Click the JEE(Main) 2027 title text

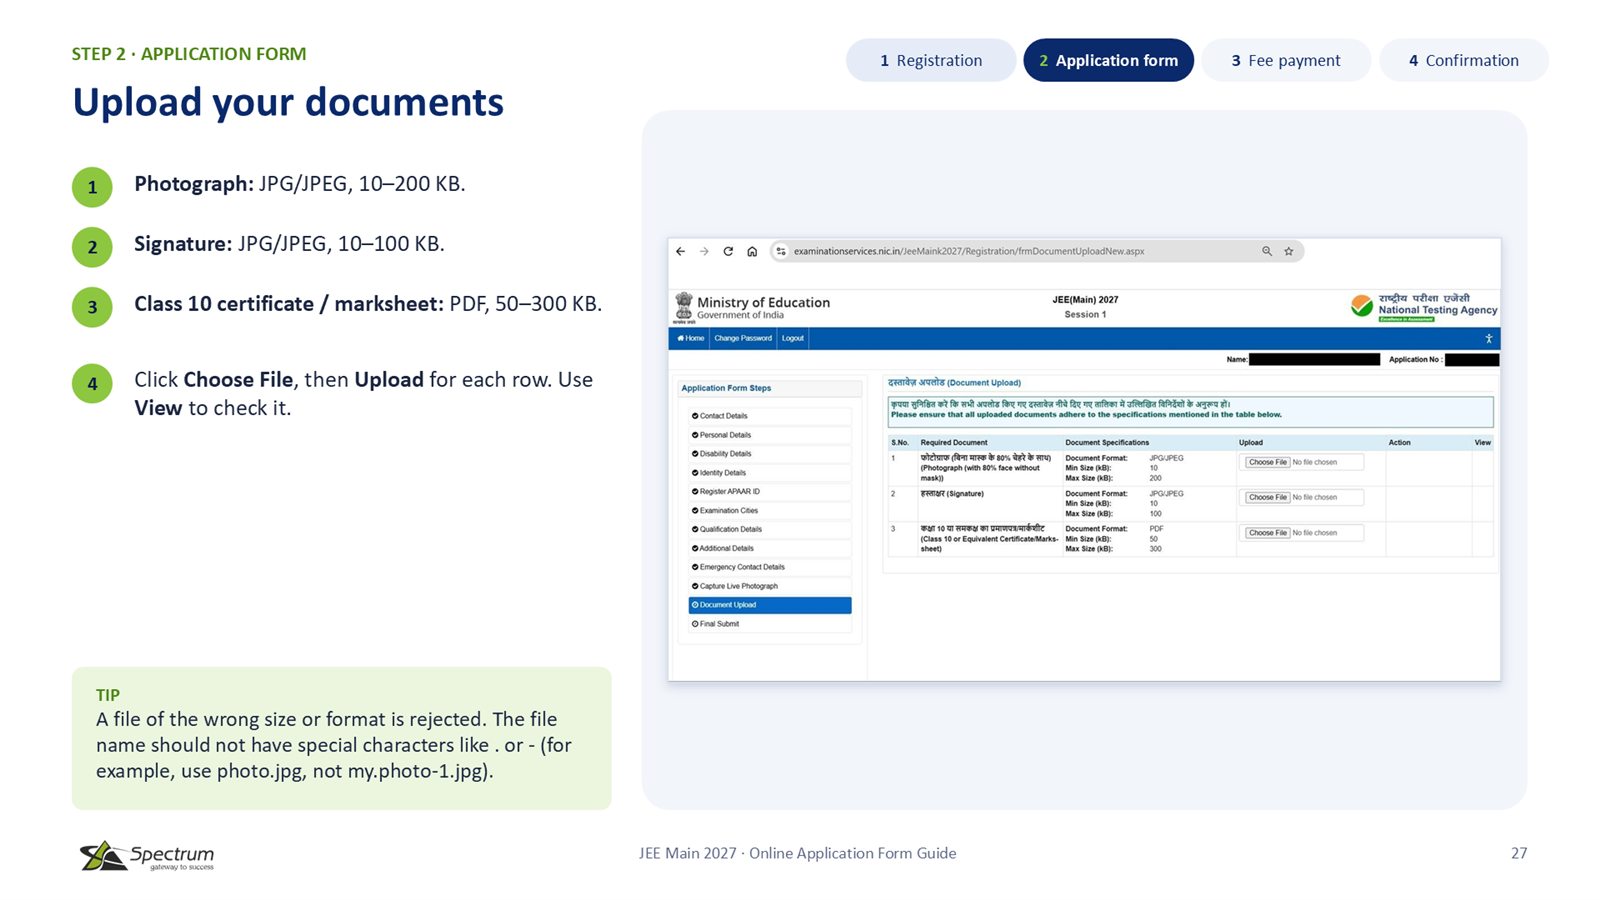[x=1085, y=300]
